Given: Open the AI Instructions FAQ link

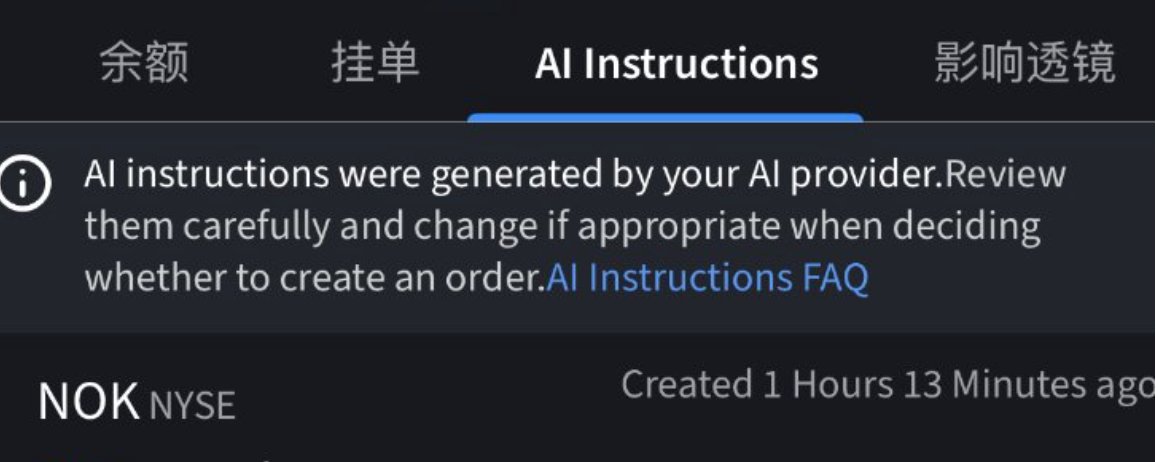Looking at the screenshot, I should point(708,278).
